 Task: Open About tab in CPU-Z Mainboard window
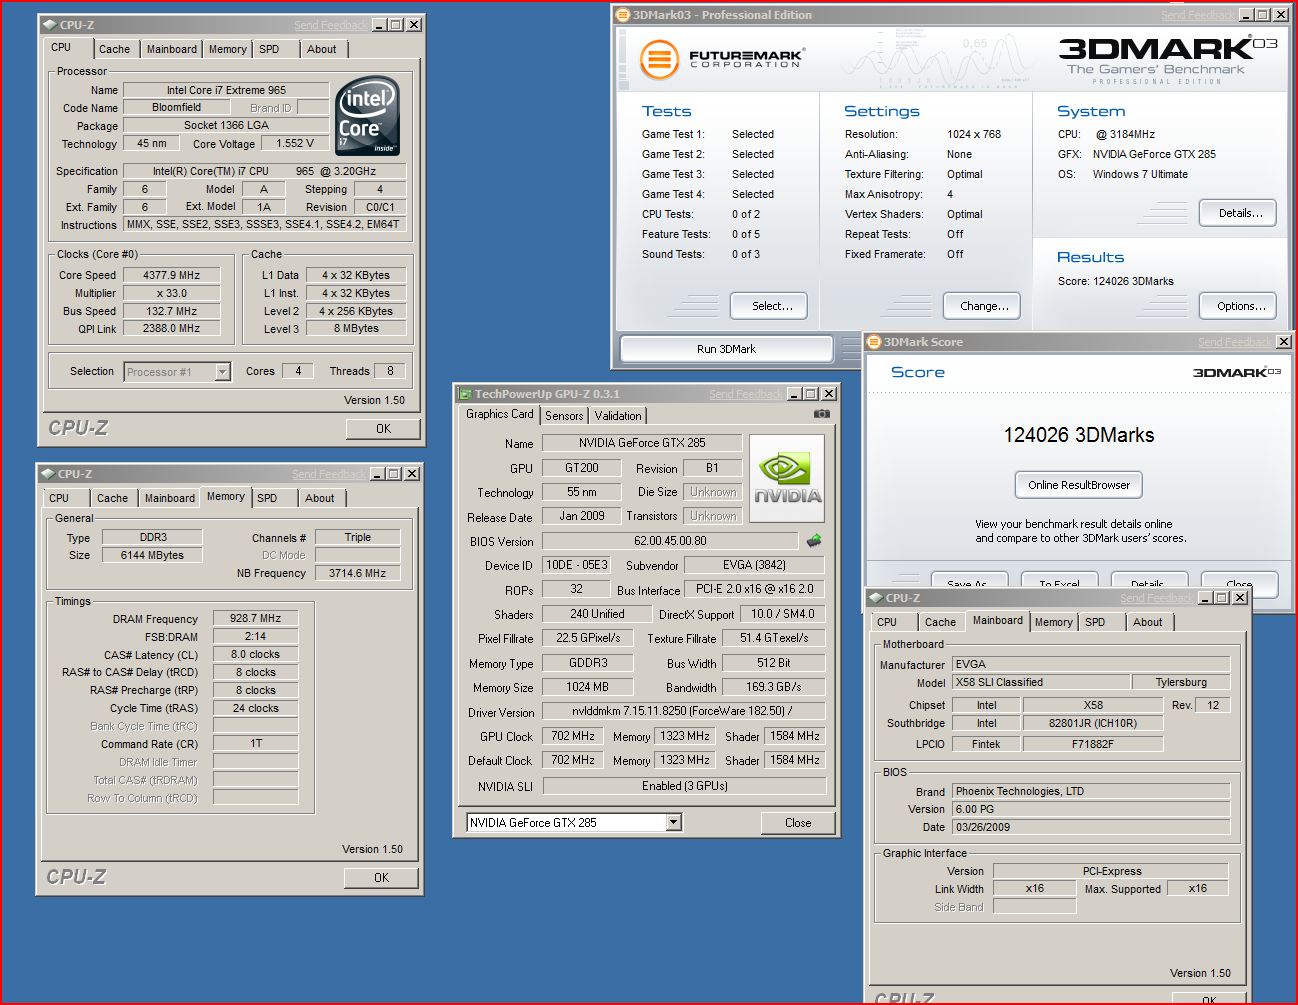tap(1148, 622)
